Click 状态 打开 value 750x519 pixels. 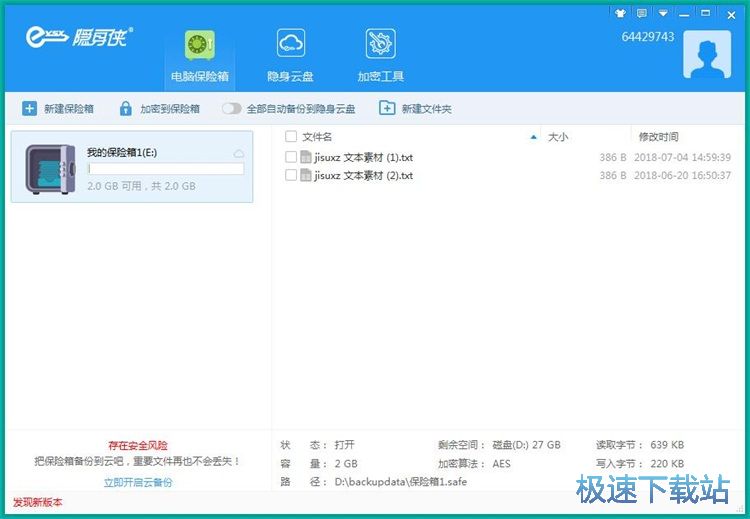tap(344, 445)
